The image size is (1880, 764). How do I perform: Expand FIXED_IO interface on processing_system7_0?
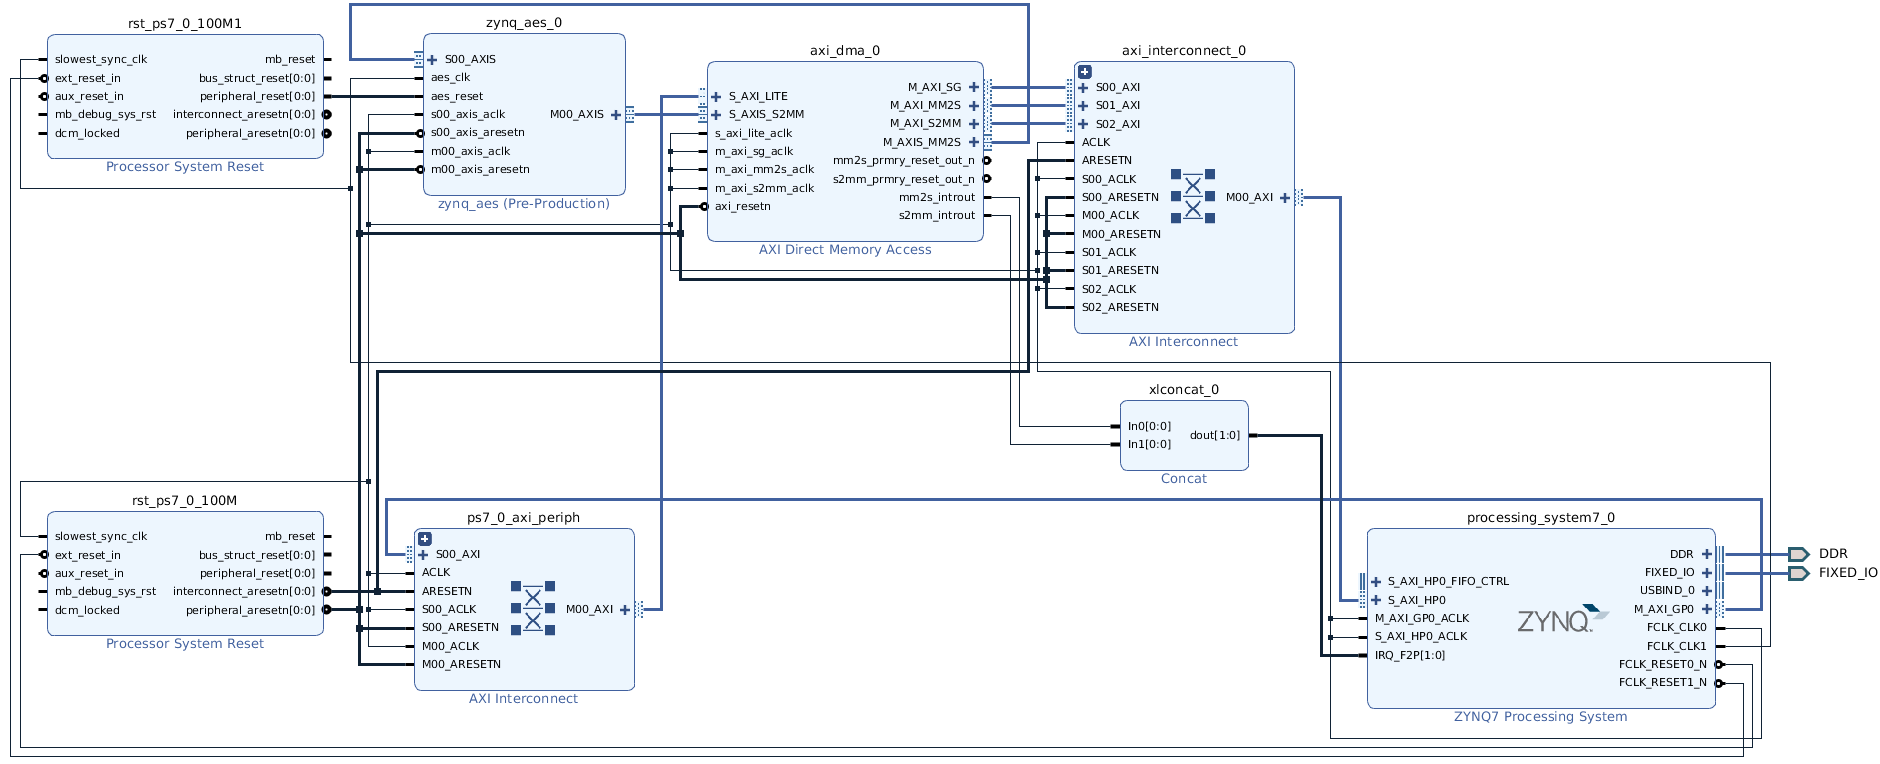pyautogui.click(x=1707, y=573)
